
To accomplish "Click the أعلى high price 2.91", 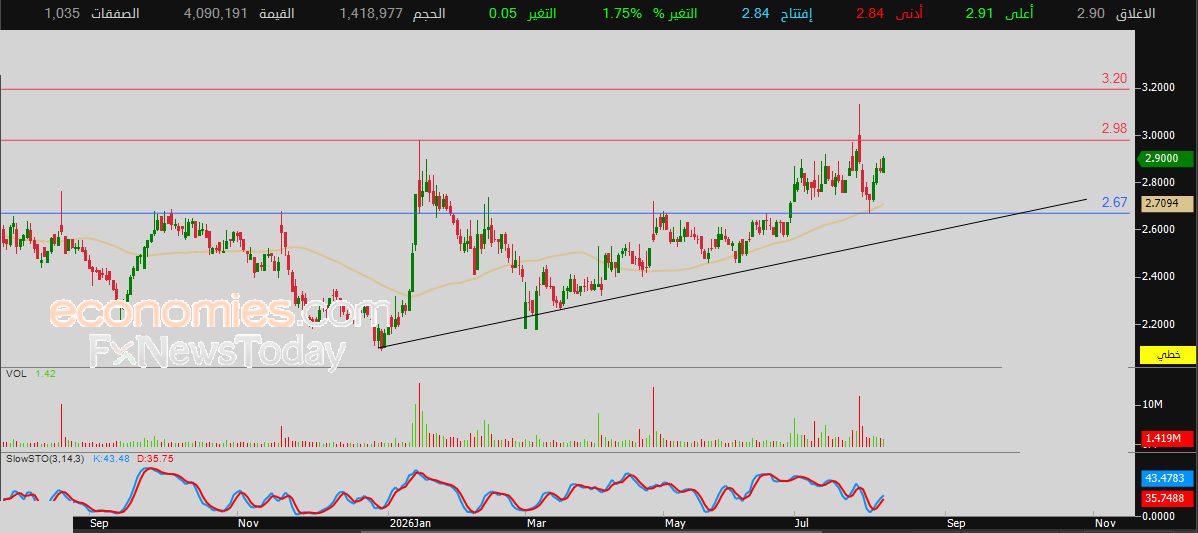I will [x=979, y=14].
